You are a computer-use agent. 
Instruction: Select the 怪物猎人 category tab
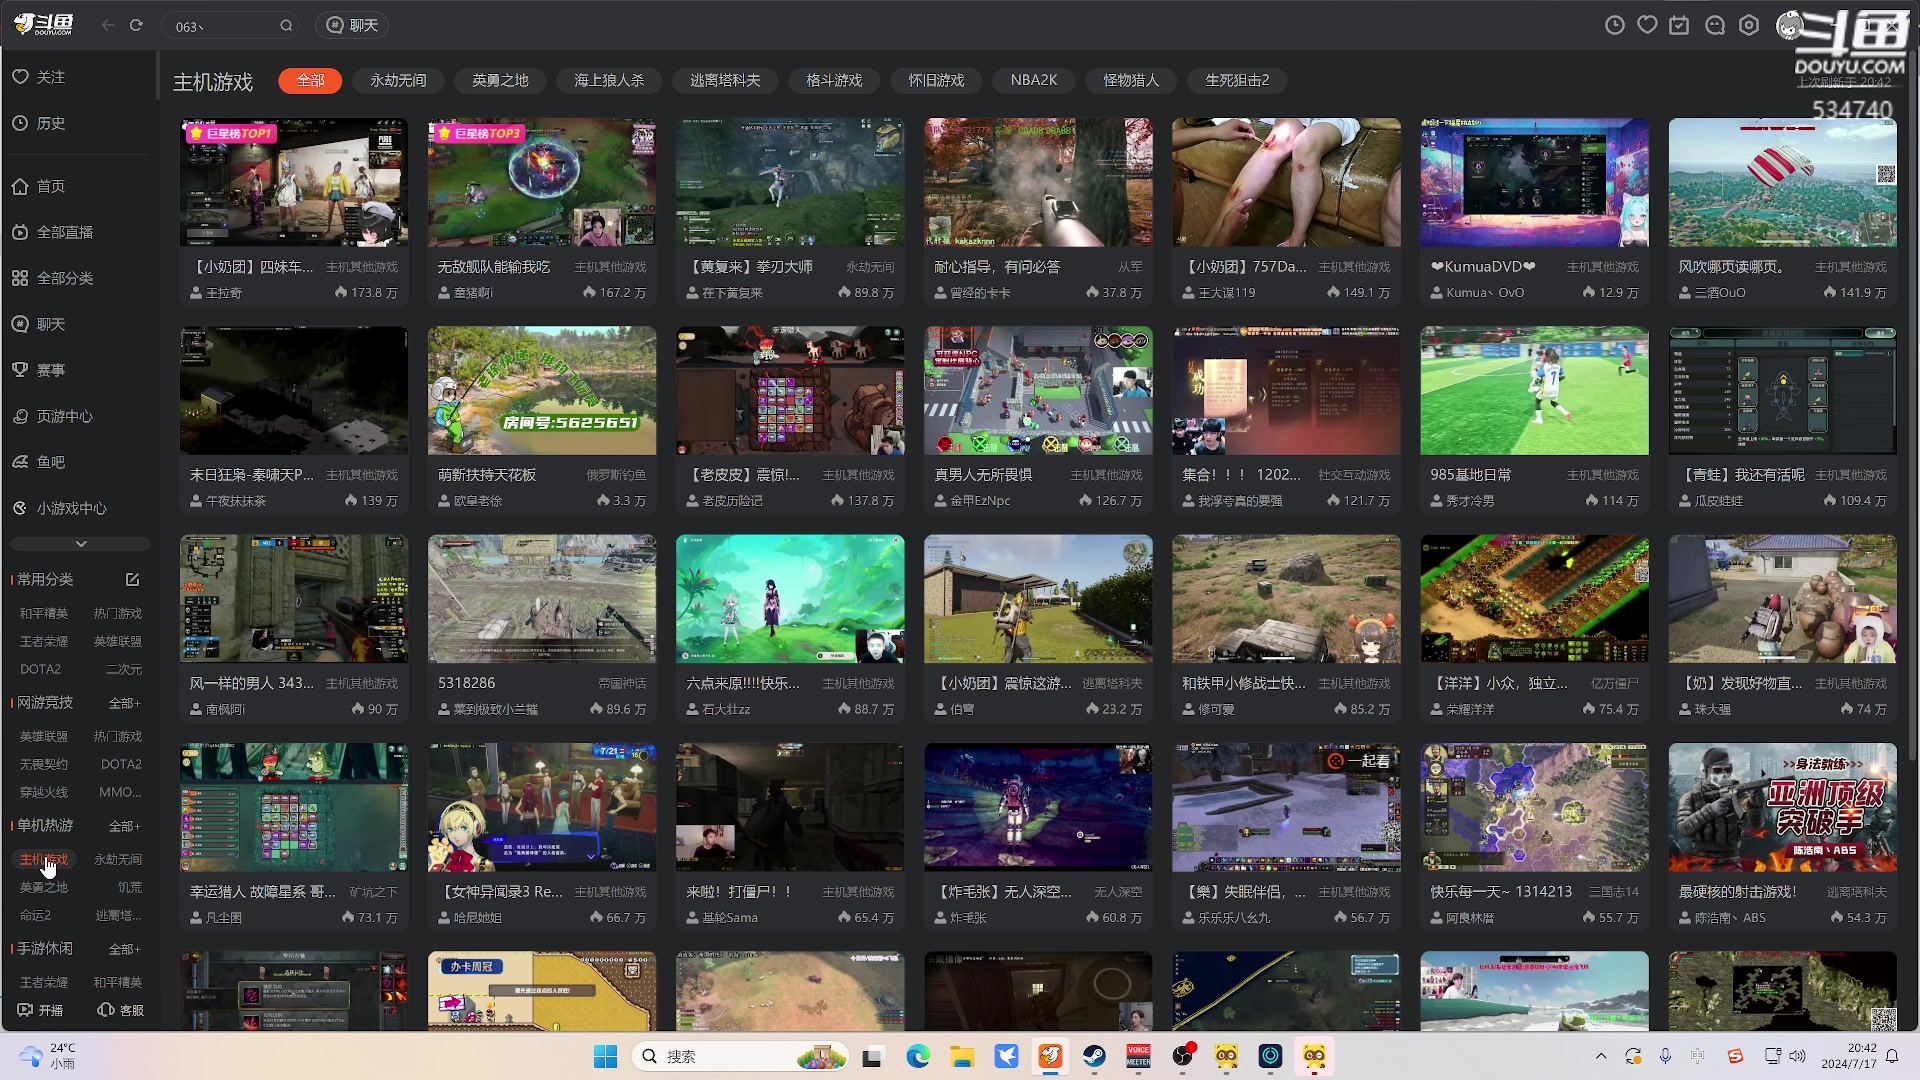coord(1131,80)
